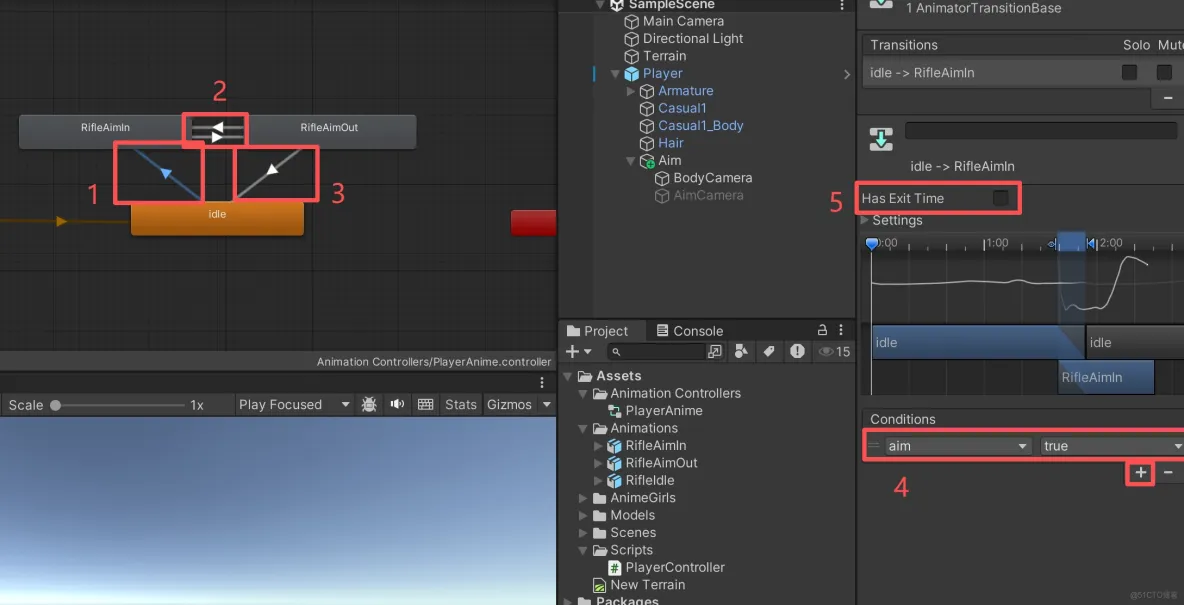This screenshot has height=605, width=1184.
Task: Add a new condition with the plus button
Action: (x=1139, y=473)
